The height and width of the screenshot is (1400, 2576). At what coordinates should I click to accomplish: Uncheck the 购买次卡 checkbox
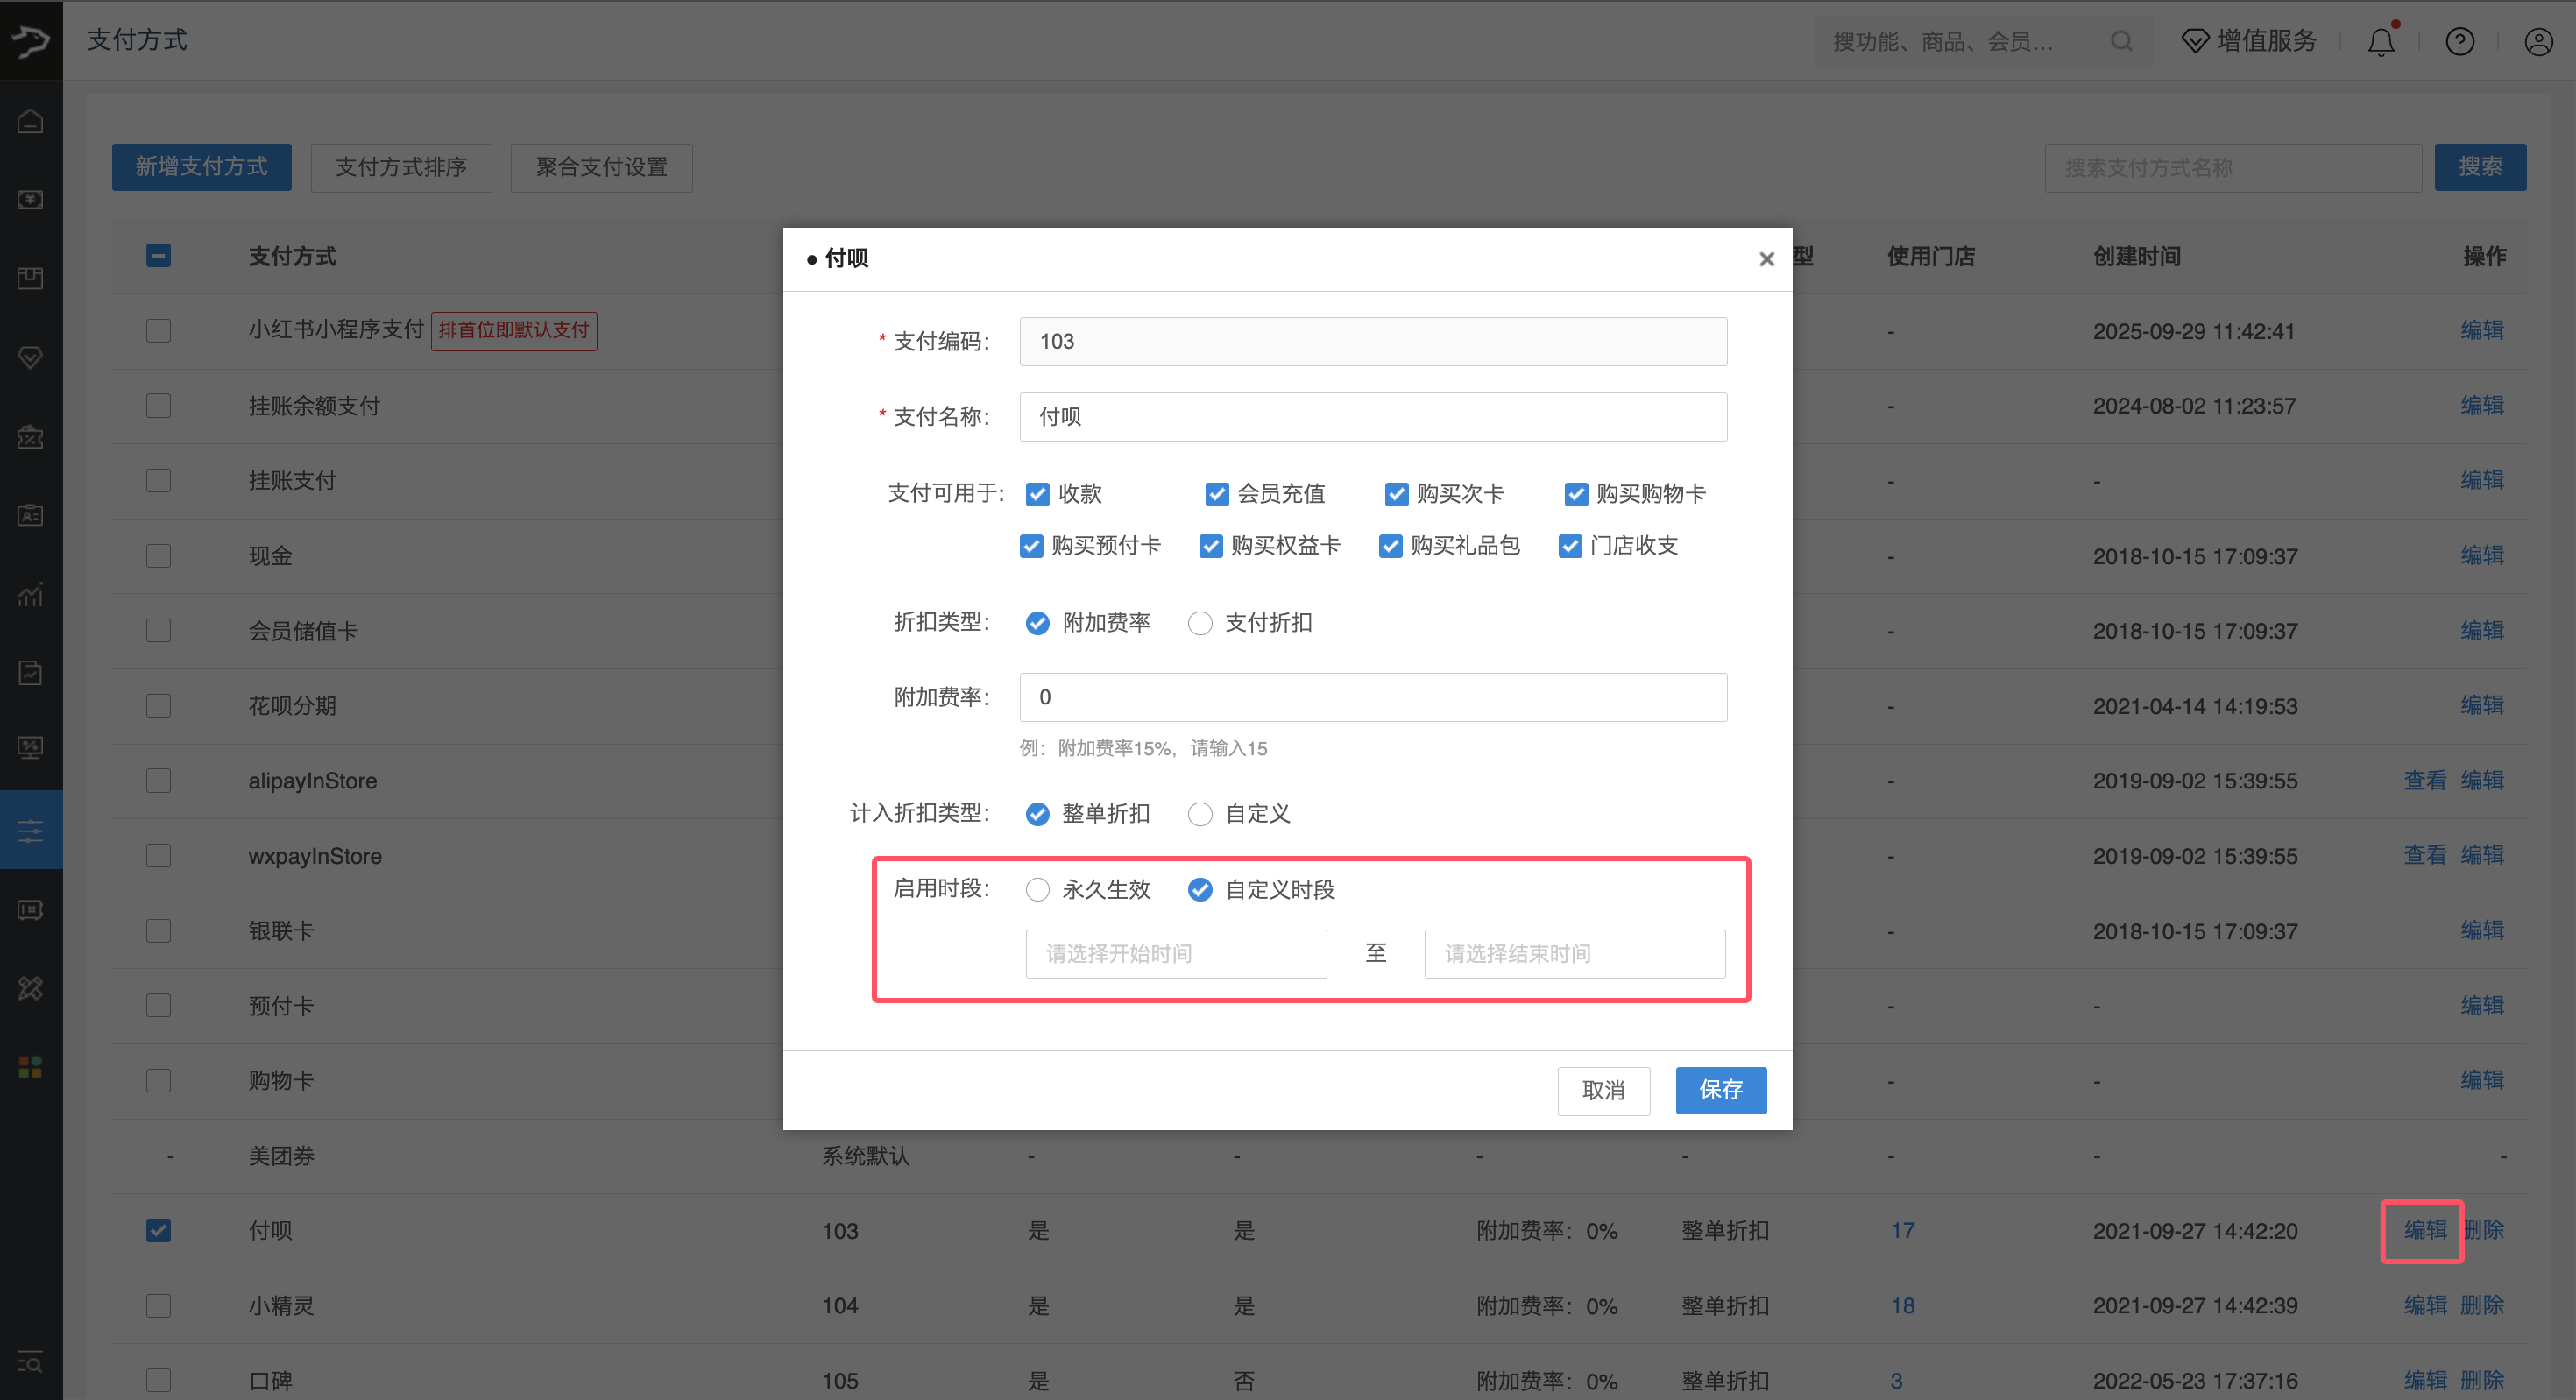1396,494
